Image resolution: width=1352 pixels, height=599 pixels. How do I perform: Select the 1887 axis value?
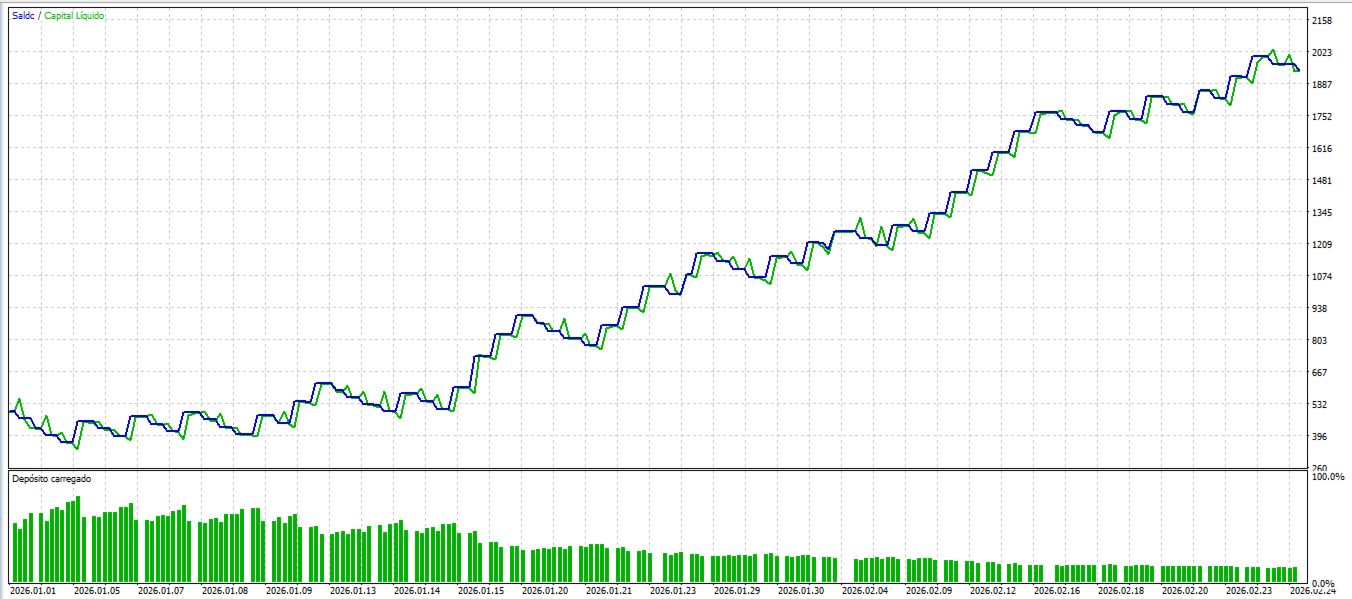tap(1323, 85)
